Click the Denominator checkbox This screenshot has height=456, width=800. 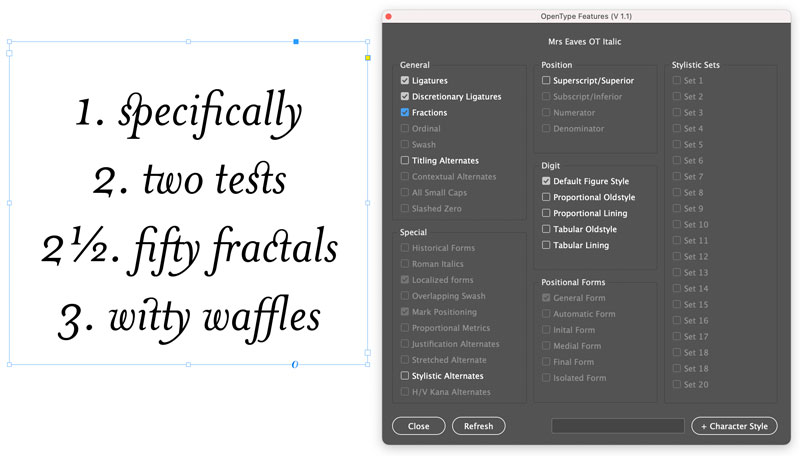pyautogui.click(x=546, y=128)
